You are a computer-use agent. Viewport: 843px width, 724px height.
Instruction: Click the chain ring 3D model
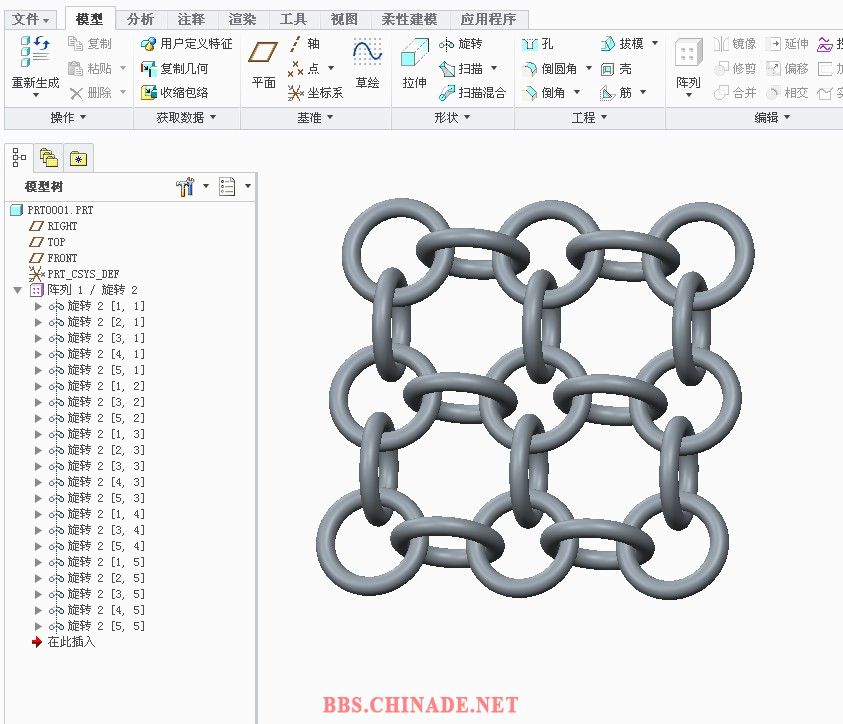coord(535,398)
